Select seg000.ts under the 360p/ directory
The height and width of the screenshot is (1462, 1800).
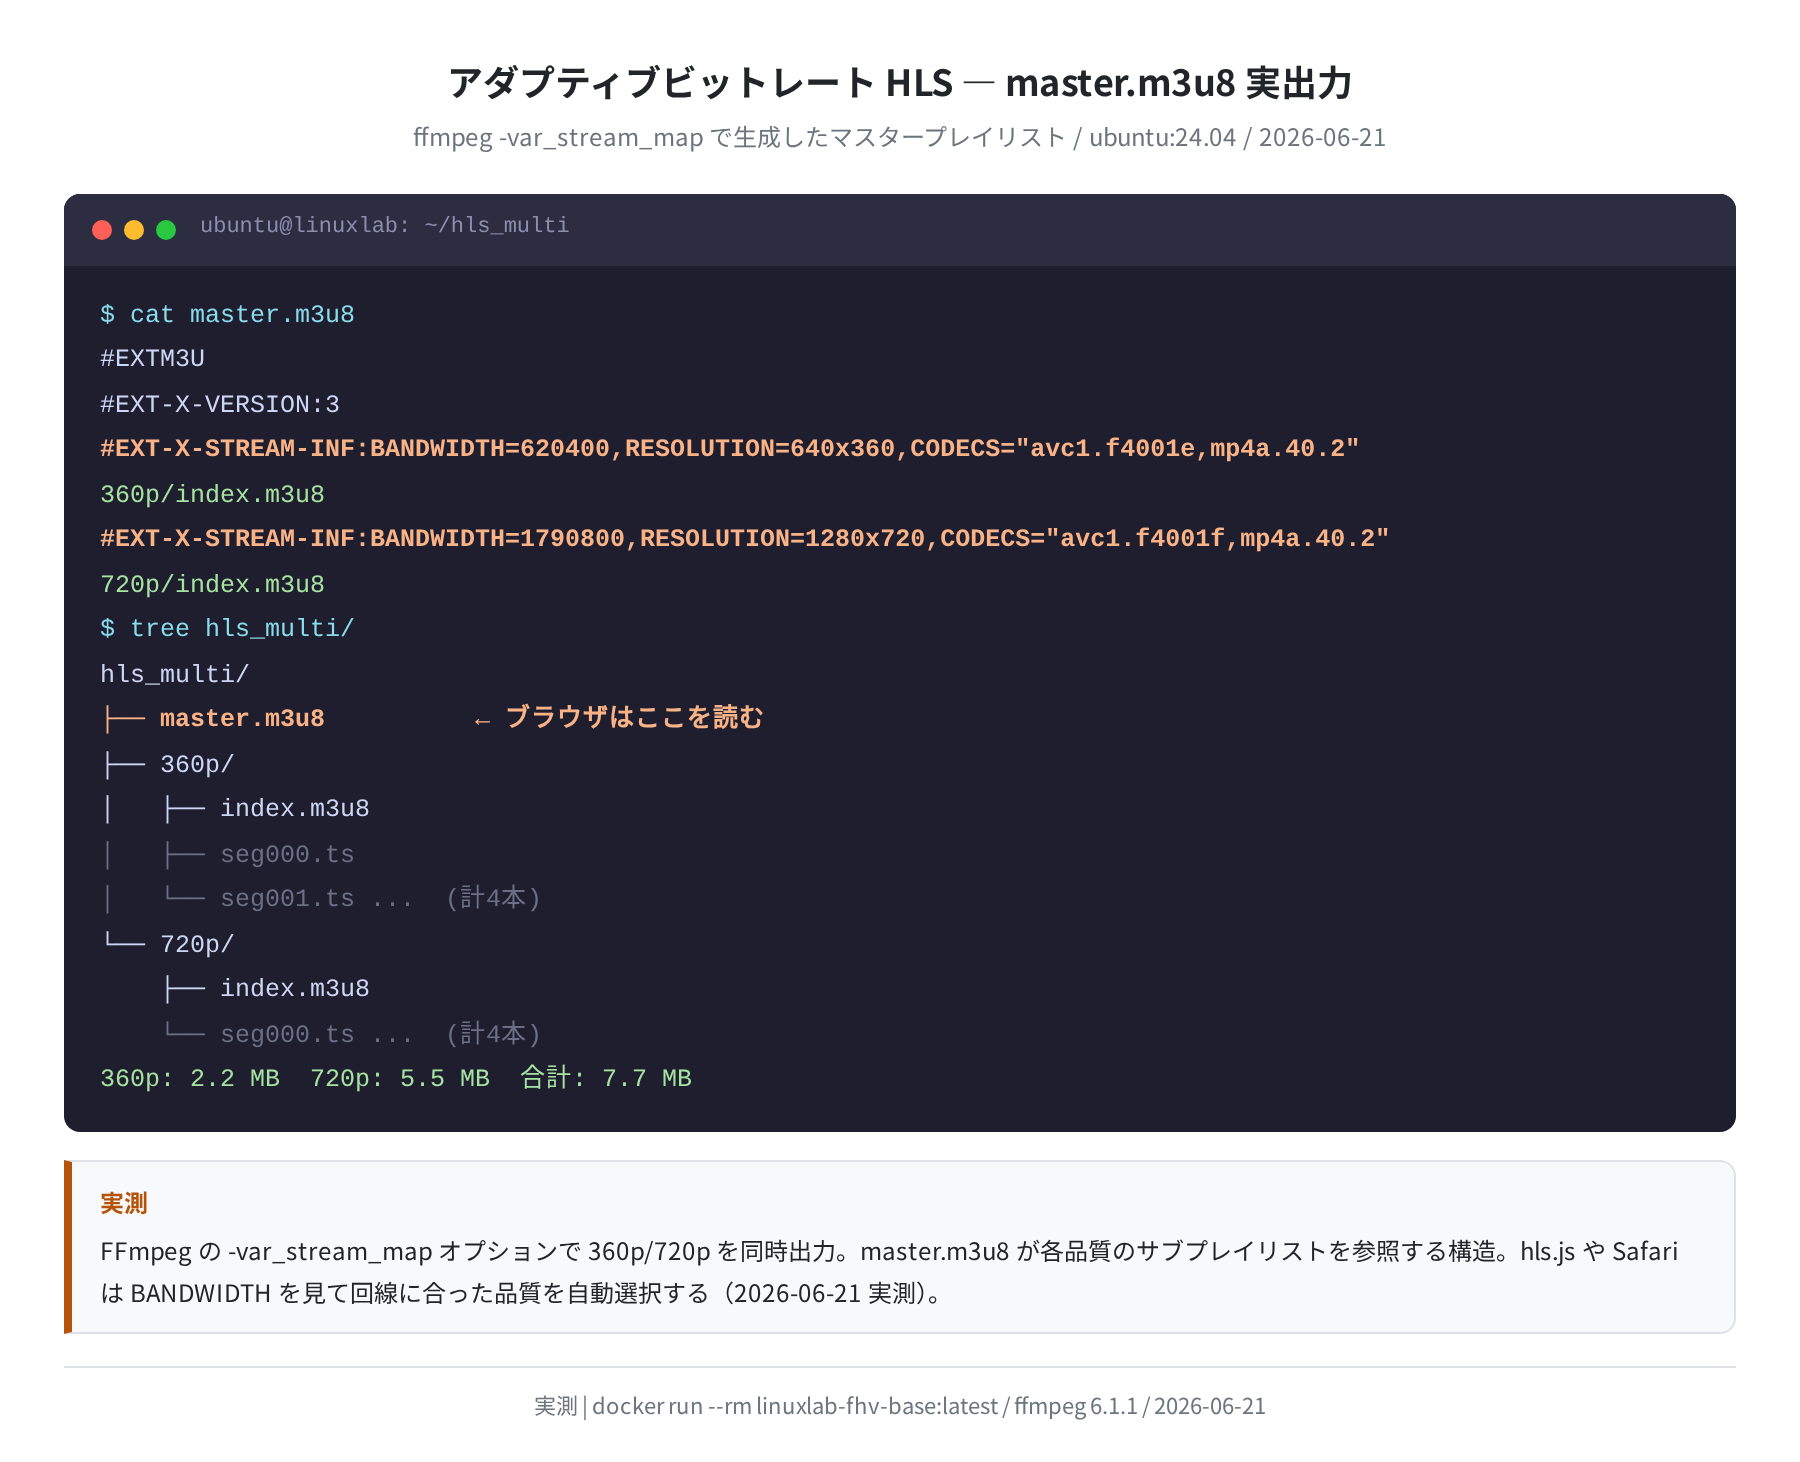point(287,854)
